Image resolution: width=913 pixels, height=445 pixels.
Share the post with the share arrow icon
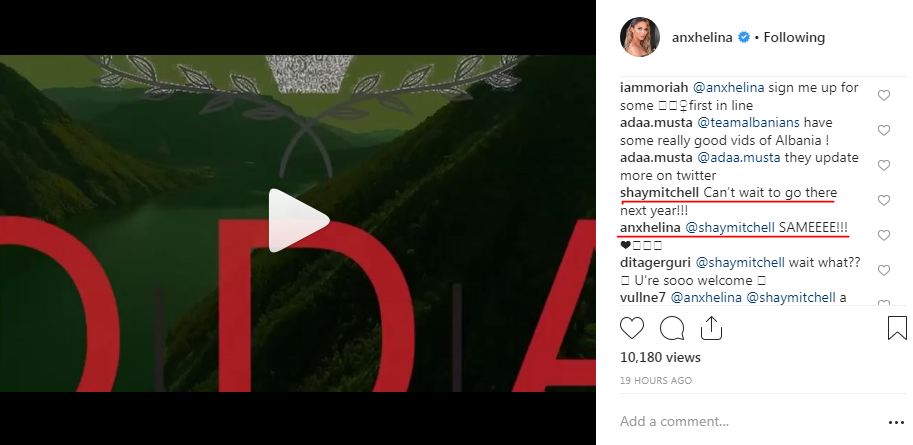tap(711, 328)
